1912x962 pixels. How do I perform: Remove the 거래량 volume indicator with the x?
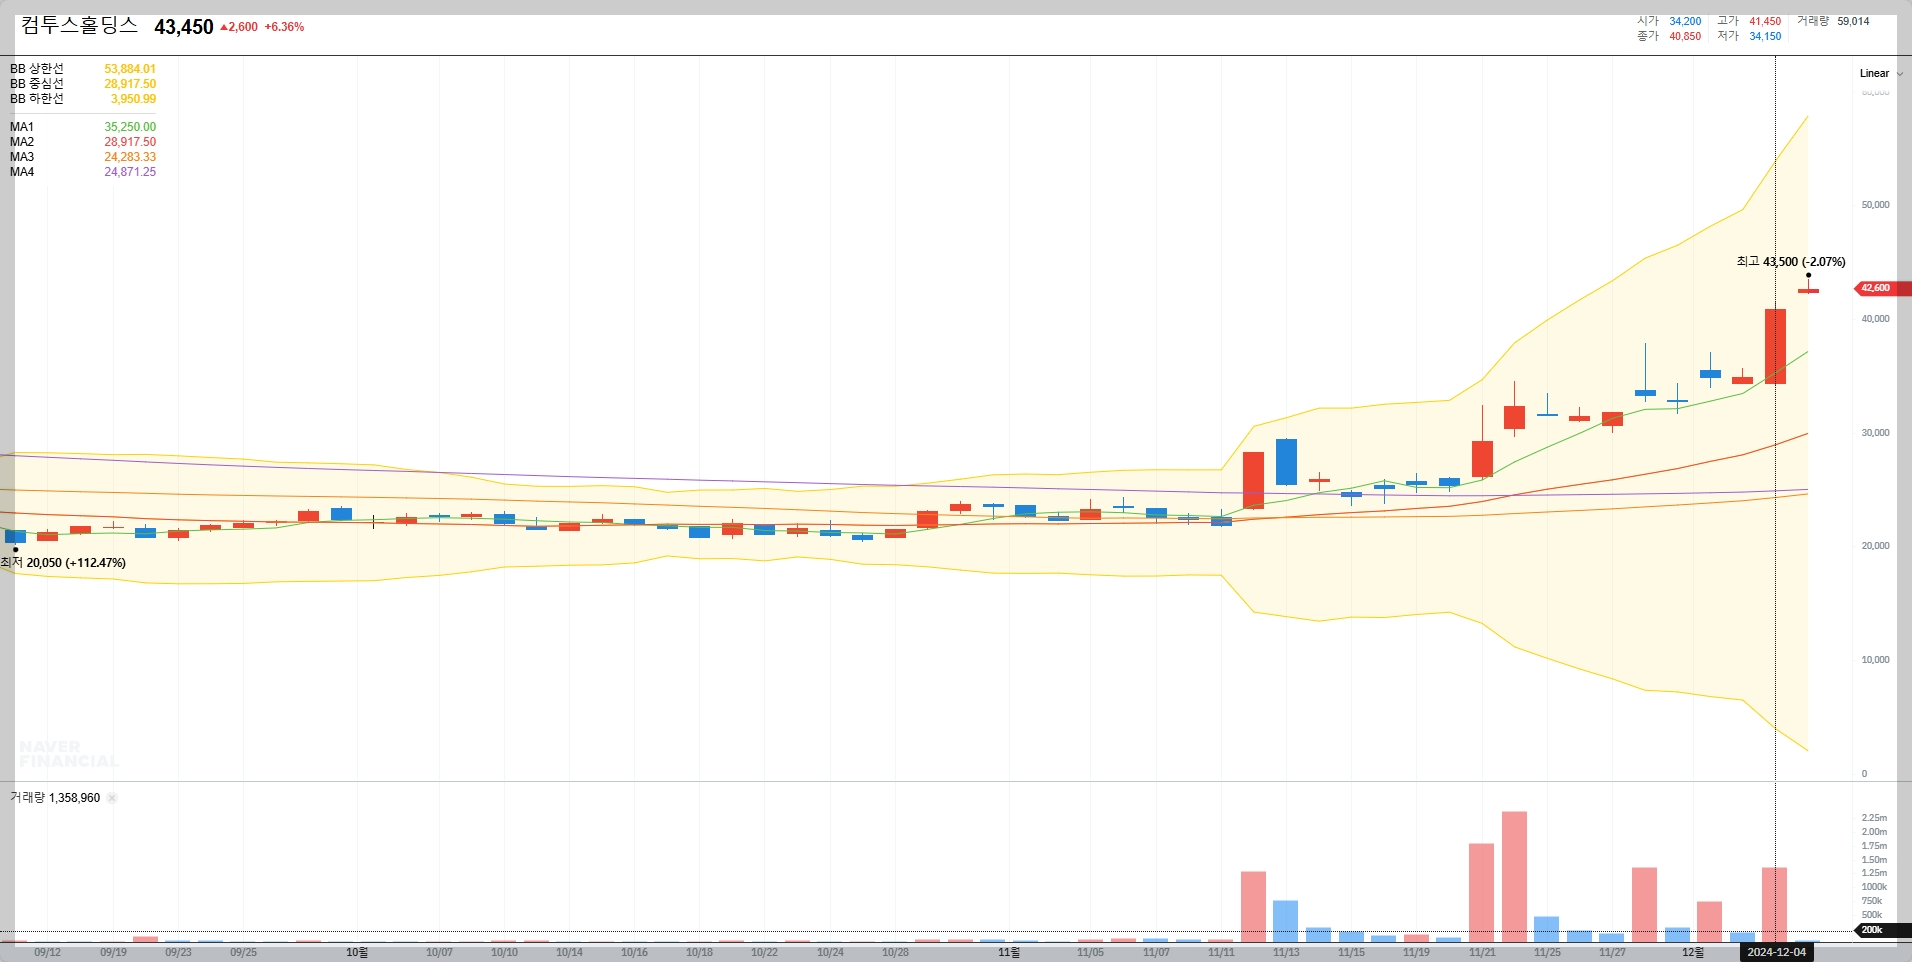pyautogui.click(x=112, y=798)
